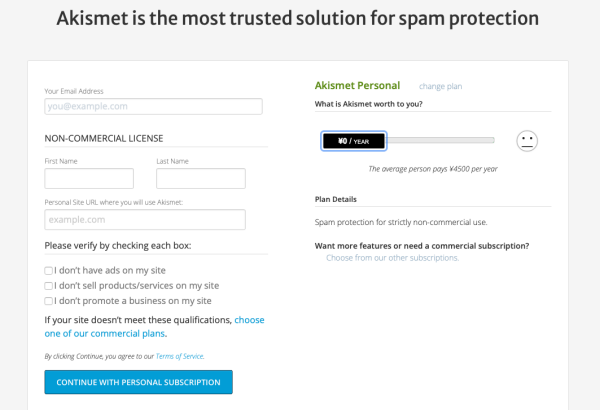Image resolution: width=600 pixels, height=410 pixels.
Task: Click the Personal Site URL field
Action: [145, 219]
